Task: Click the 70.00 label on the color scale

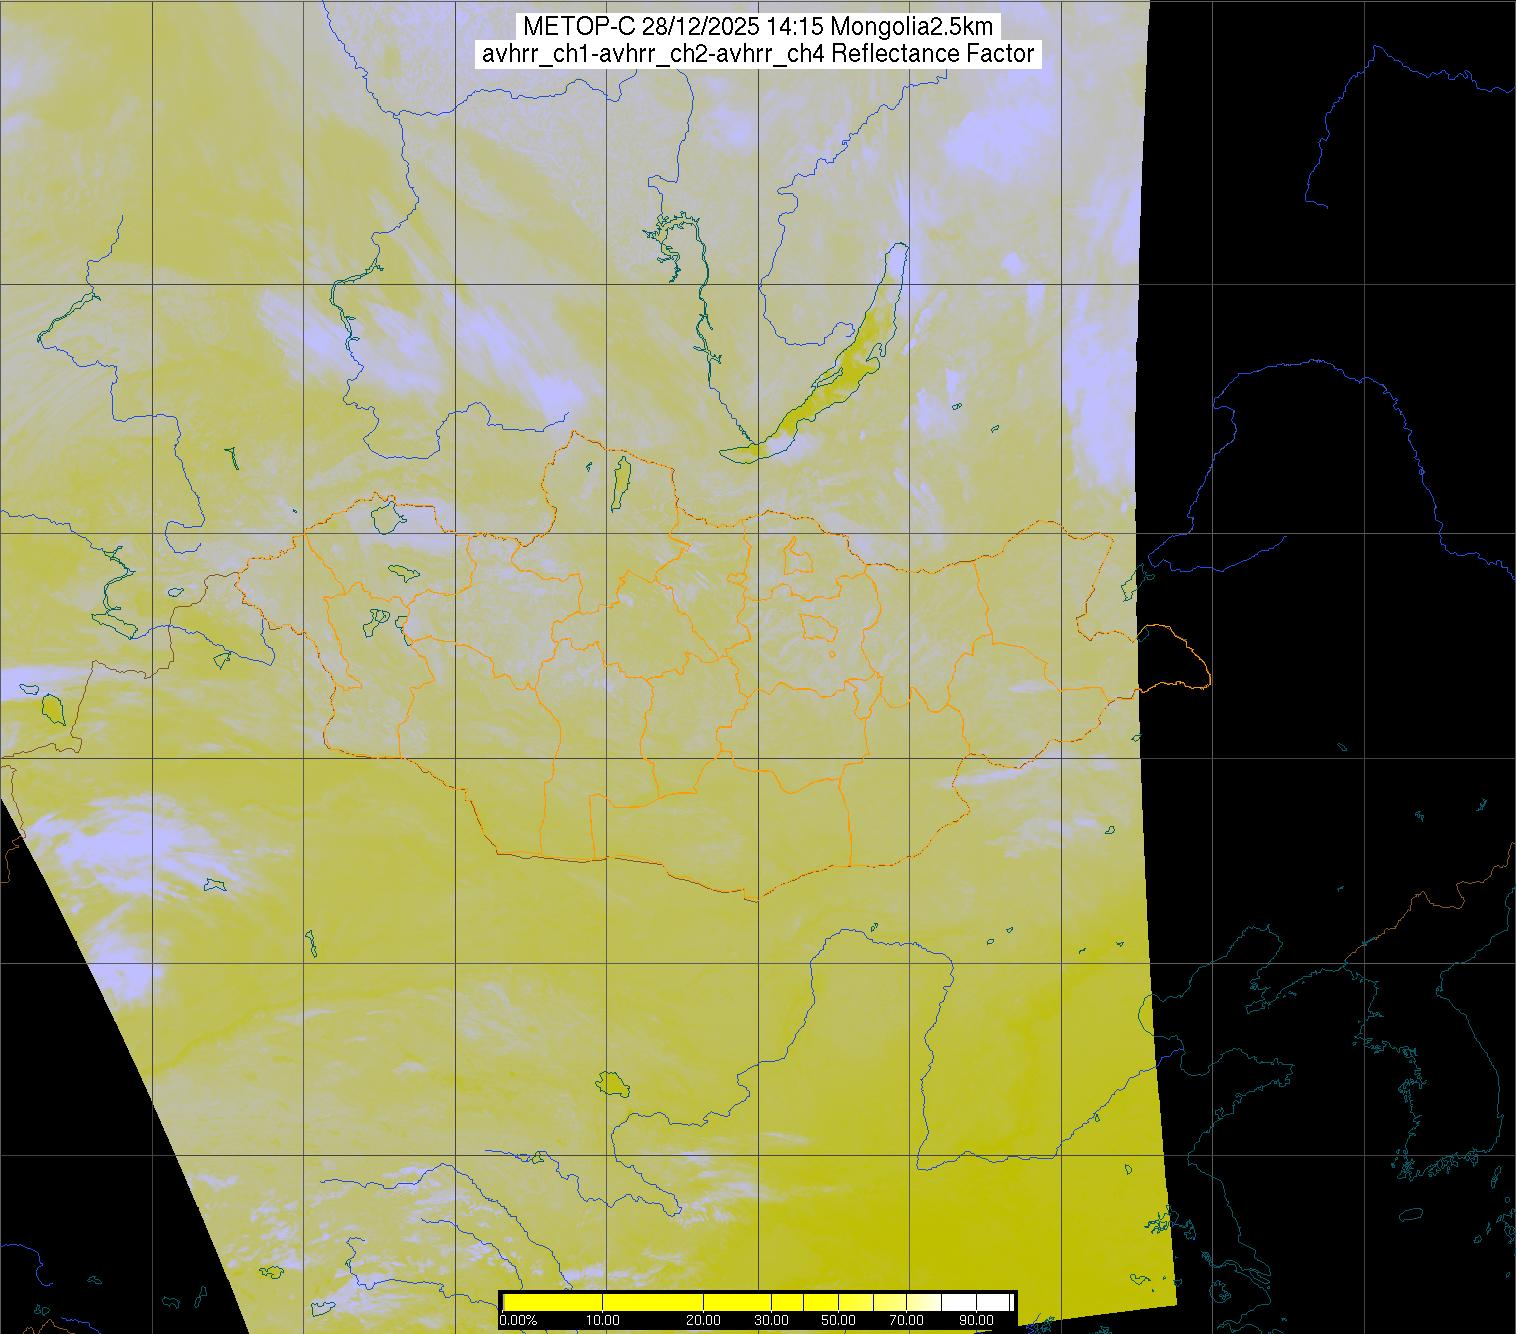Action: (x=907, y=1321)
